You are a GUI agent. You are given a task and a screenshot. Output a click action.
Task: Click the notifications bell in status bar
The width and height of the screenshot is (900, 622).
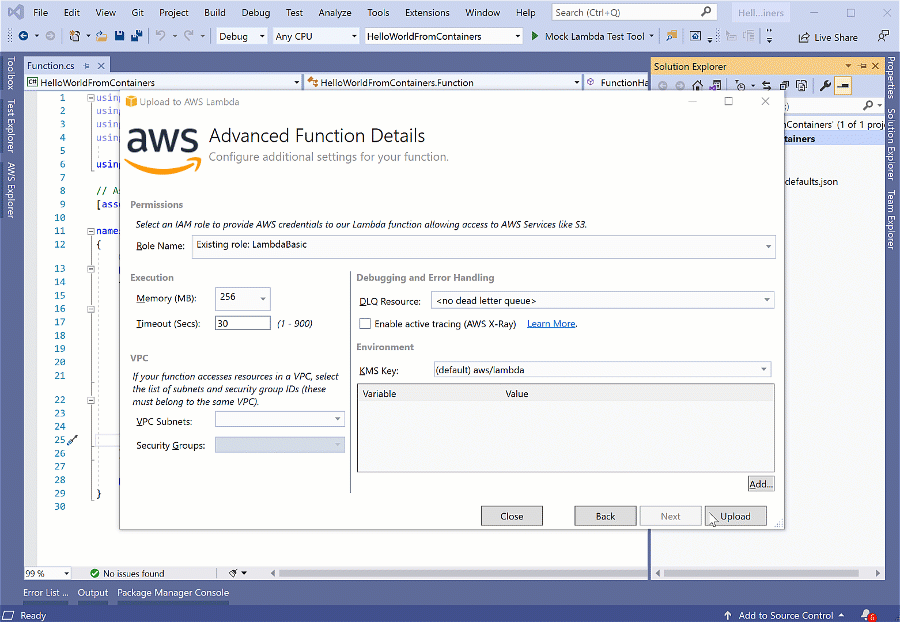(x=867, y=615)
